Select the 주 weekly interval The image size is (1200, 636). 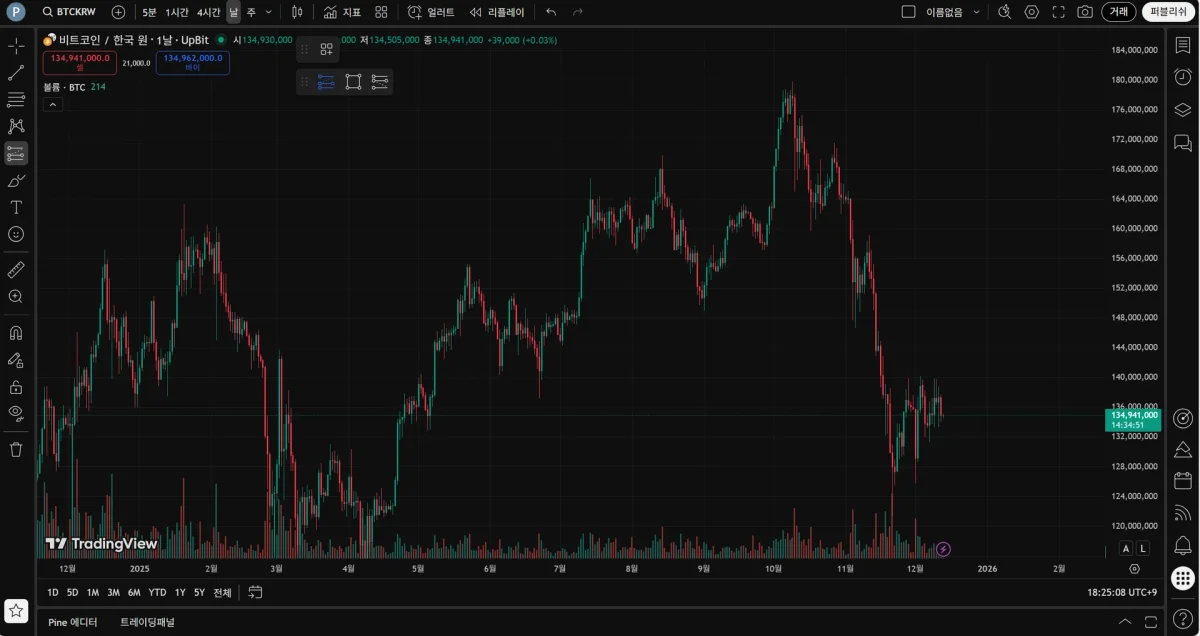pyautogui.click(x=251, y=12)
